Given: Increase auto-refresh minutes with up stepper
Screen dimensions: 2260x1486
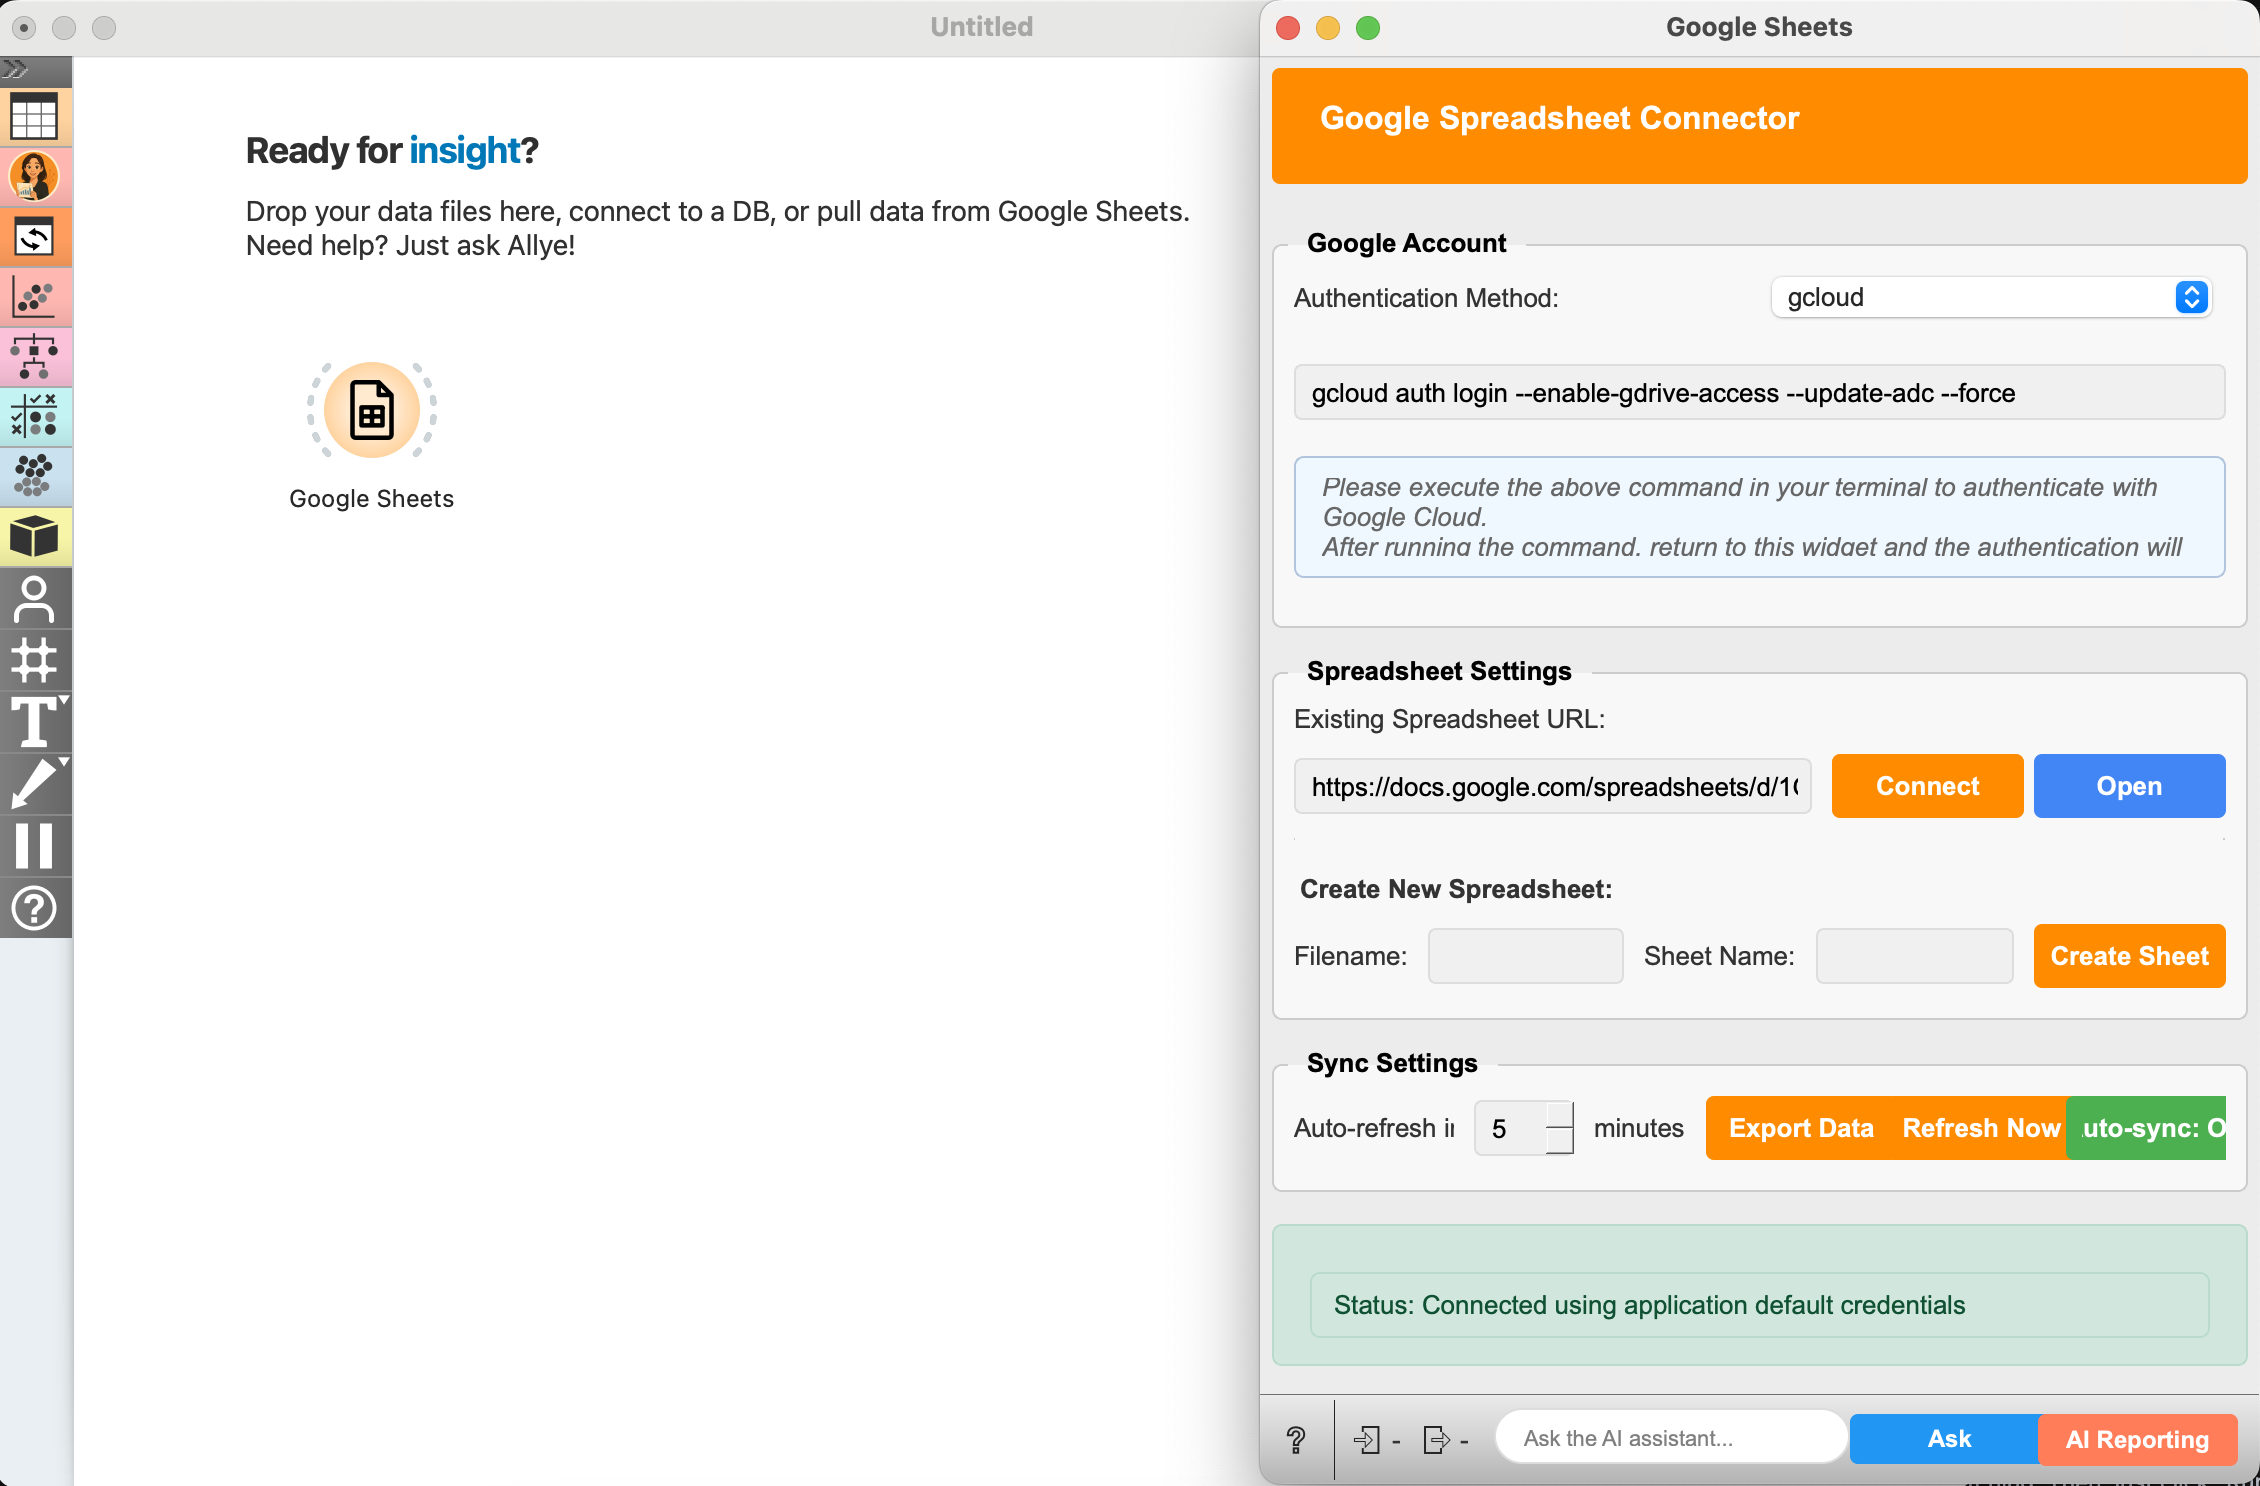Looking at the screenshot, I should [1560, 1115].
